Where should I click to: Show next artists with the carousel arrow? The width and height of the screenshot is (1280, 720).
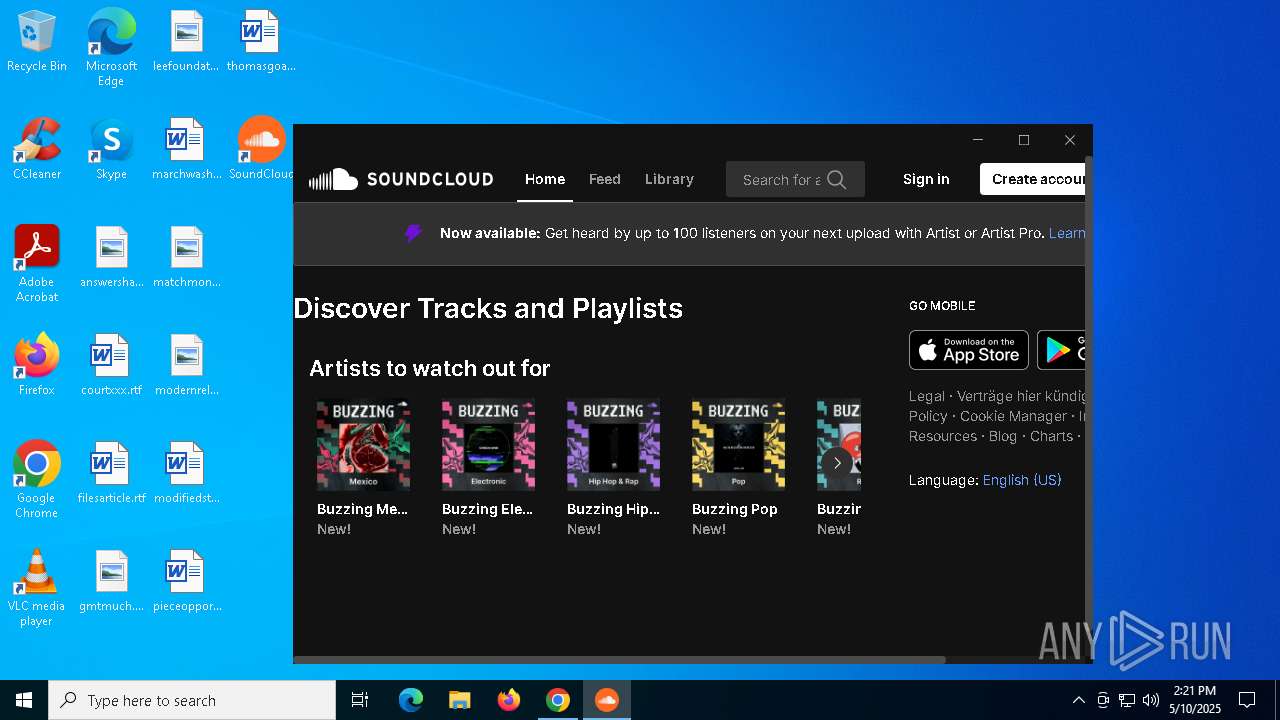[837, 463]
